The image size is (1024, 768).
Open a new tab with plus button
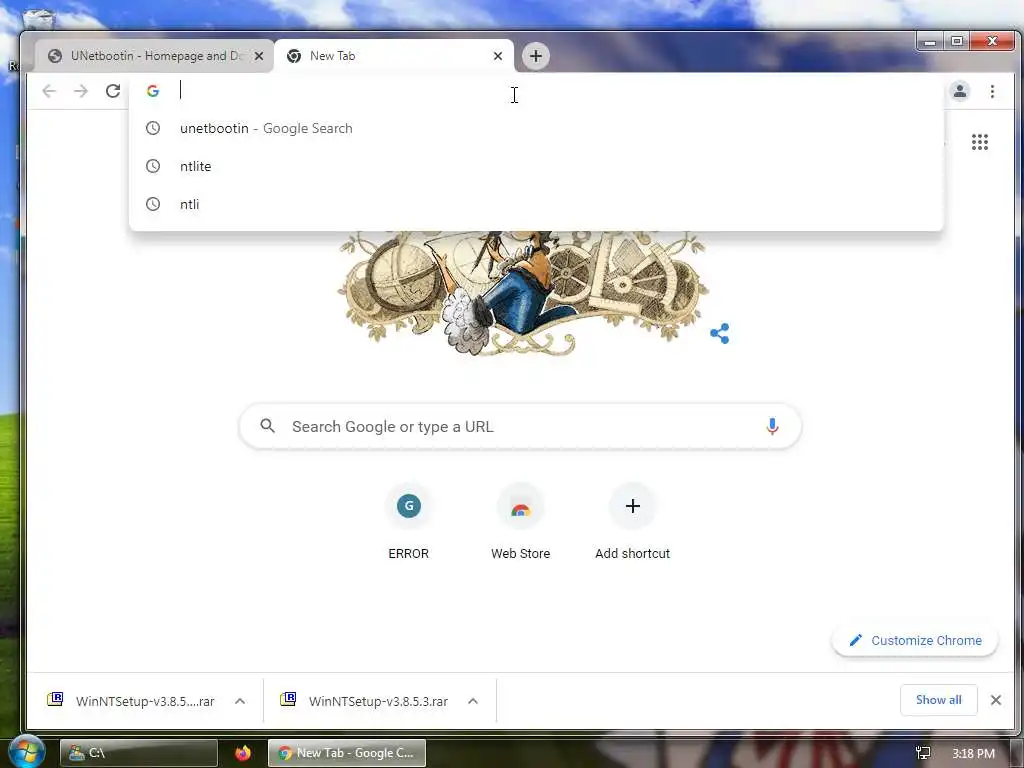pos(536,56)
